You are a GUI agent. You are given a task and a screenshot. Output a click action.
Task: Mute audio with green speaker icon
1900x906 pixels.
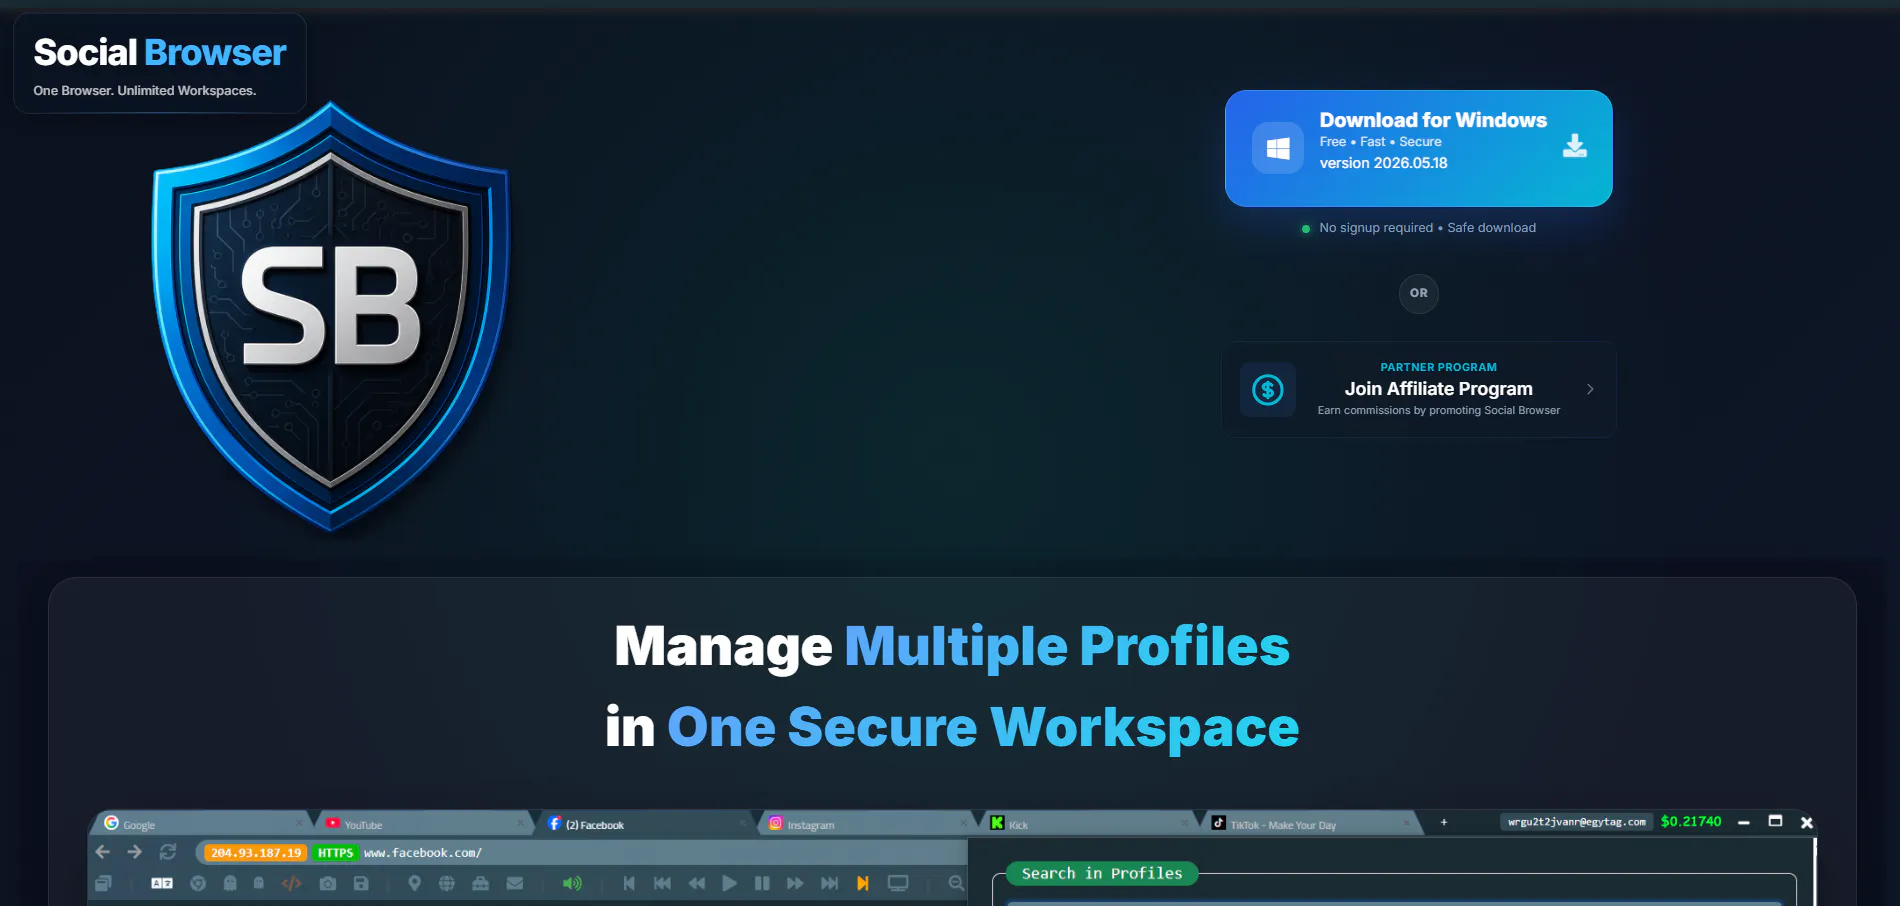click(x=572, y=883)
